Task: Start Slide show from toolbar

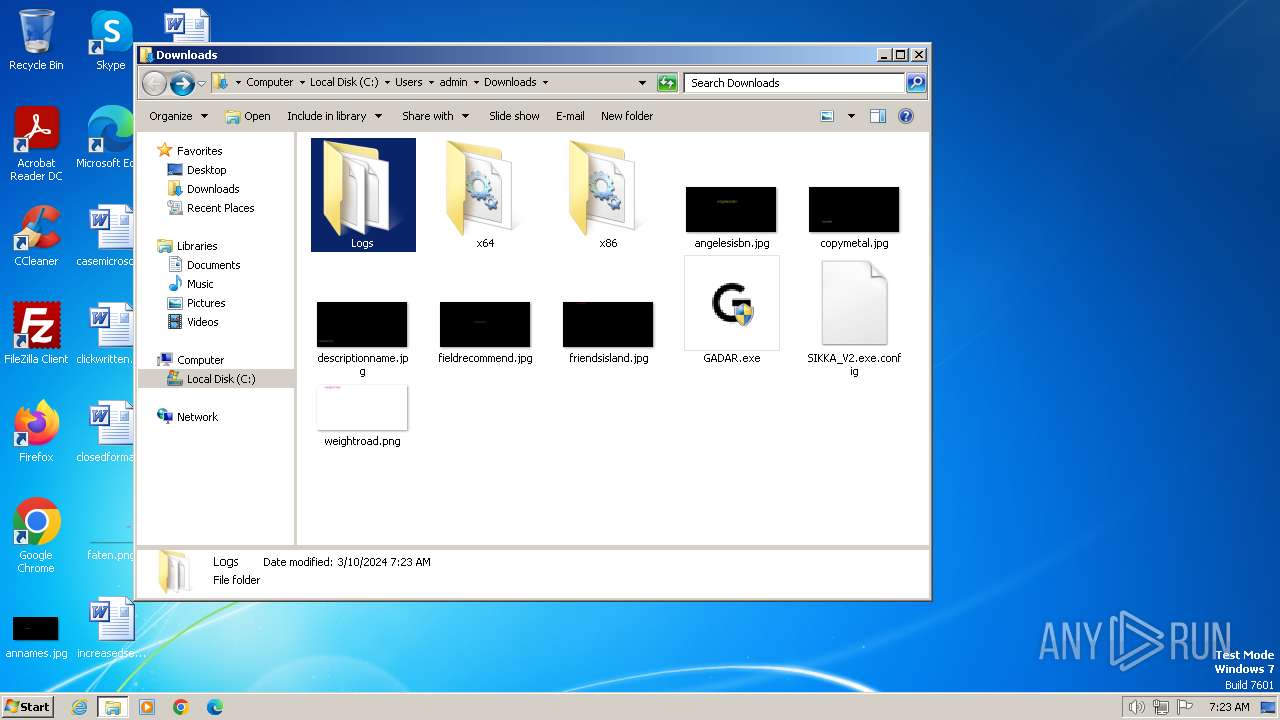Action: point(514,116)
